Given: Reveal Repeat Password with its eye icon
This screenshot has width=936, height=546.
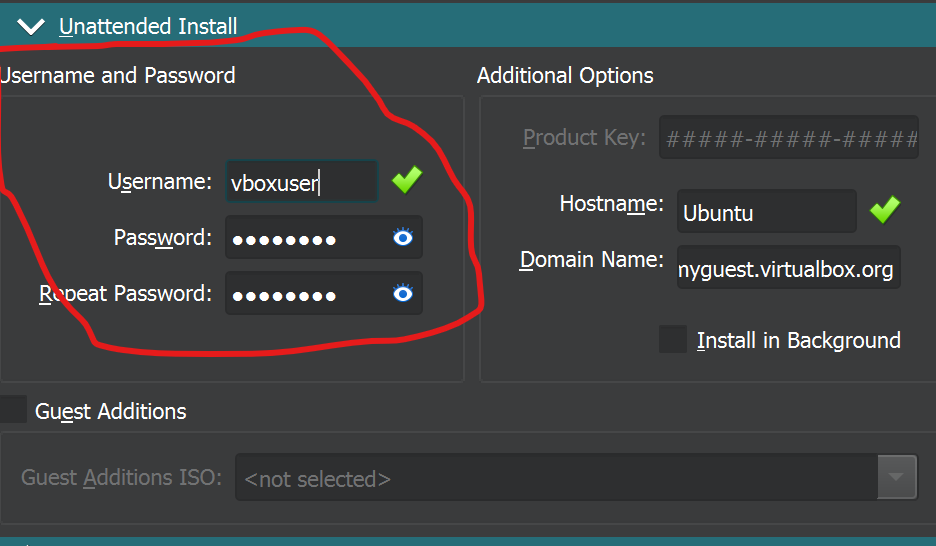Looking at the screenshot, I should pos(403,293).
